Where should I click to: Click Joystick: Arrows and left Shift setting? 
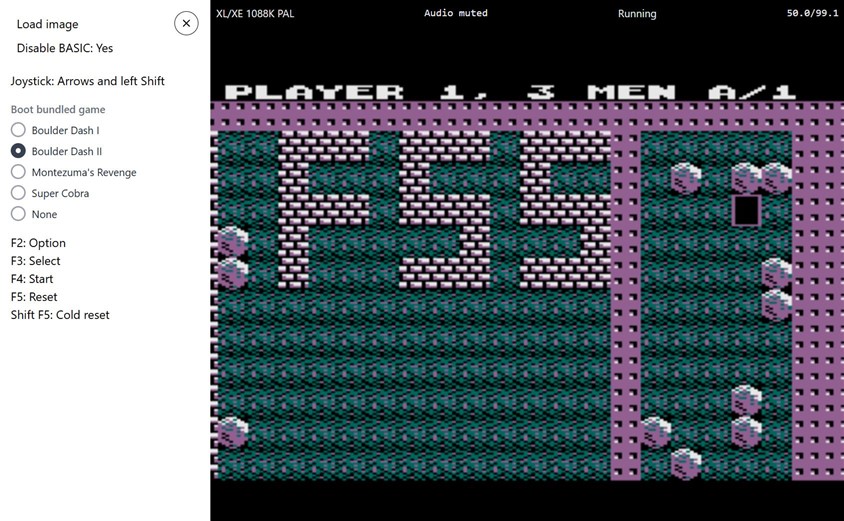point(87,81)
